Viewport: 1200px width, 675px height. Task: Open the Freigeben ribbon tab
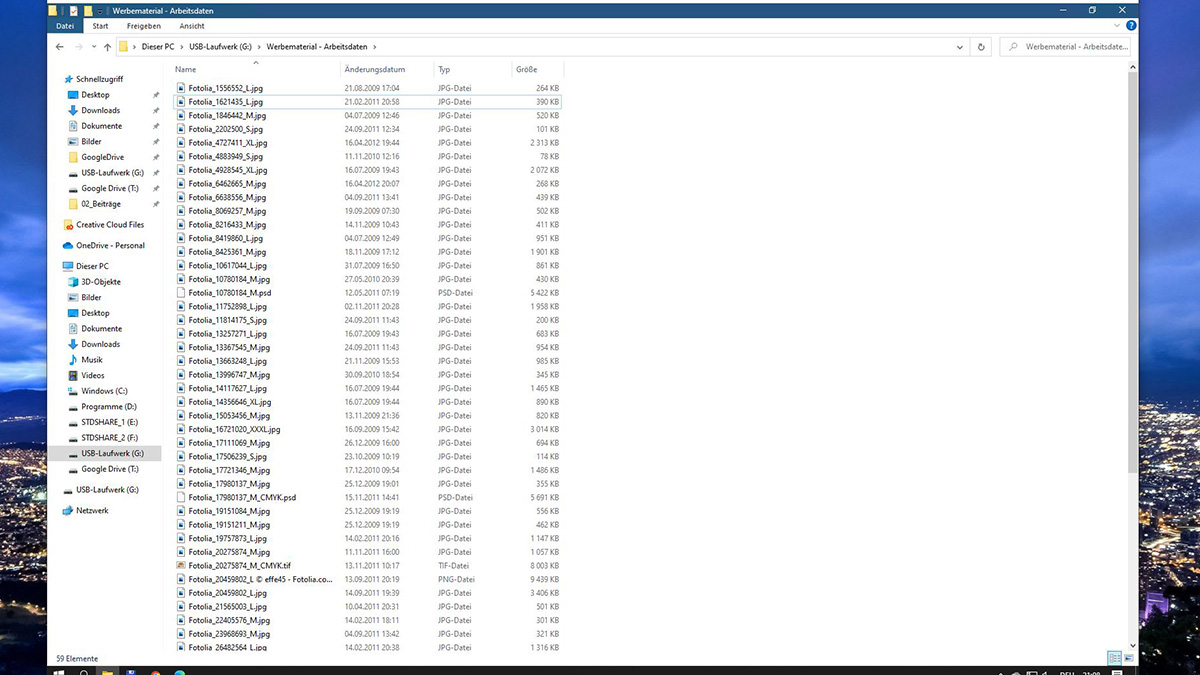click(x=144, y=26)
